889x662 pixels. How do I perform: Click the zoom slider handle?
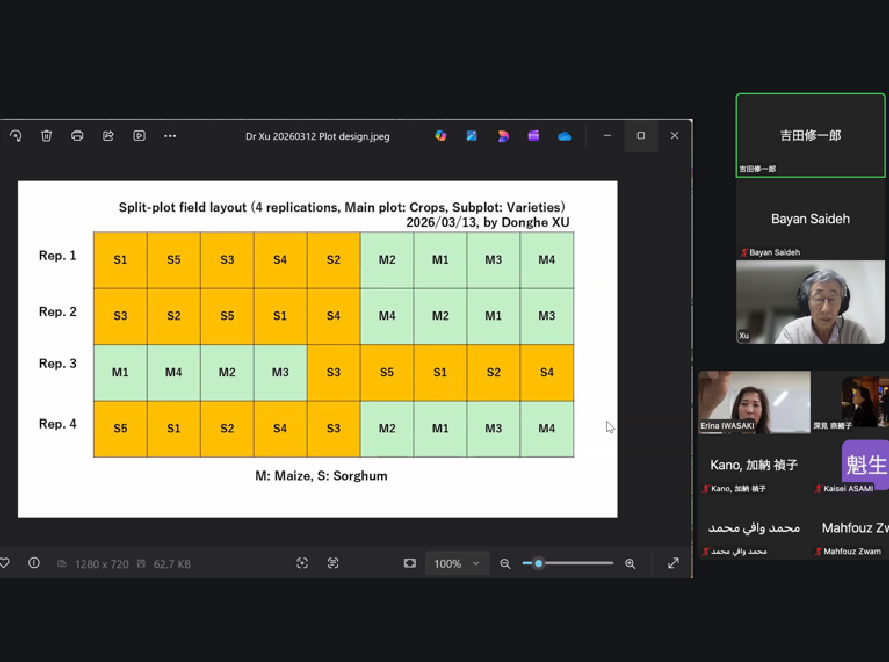[538, 564]
